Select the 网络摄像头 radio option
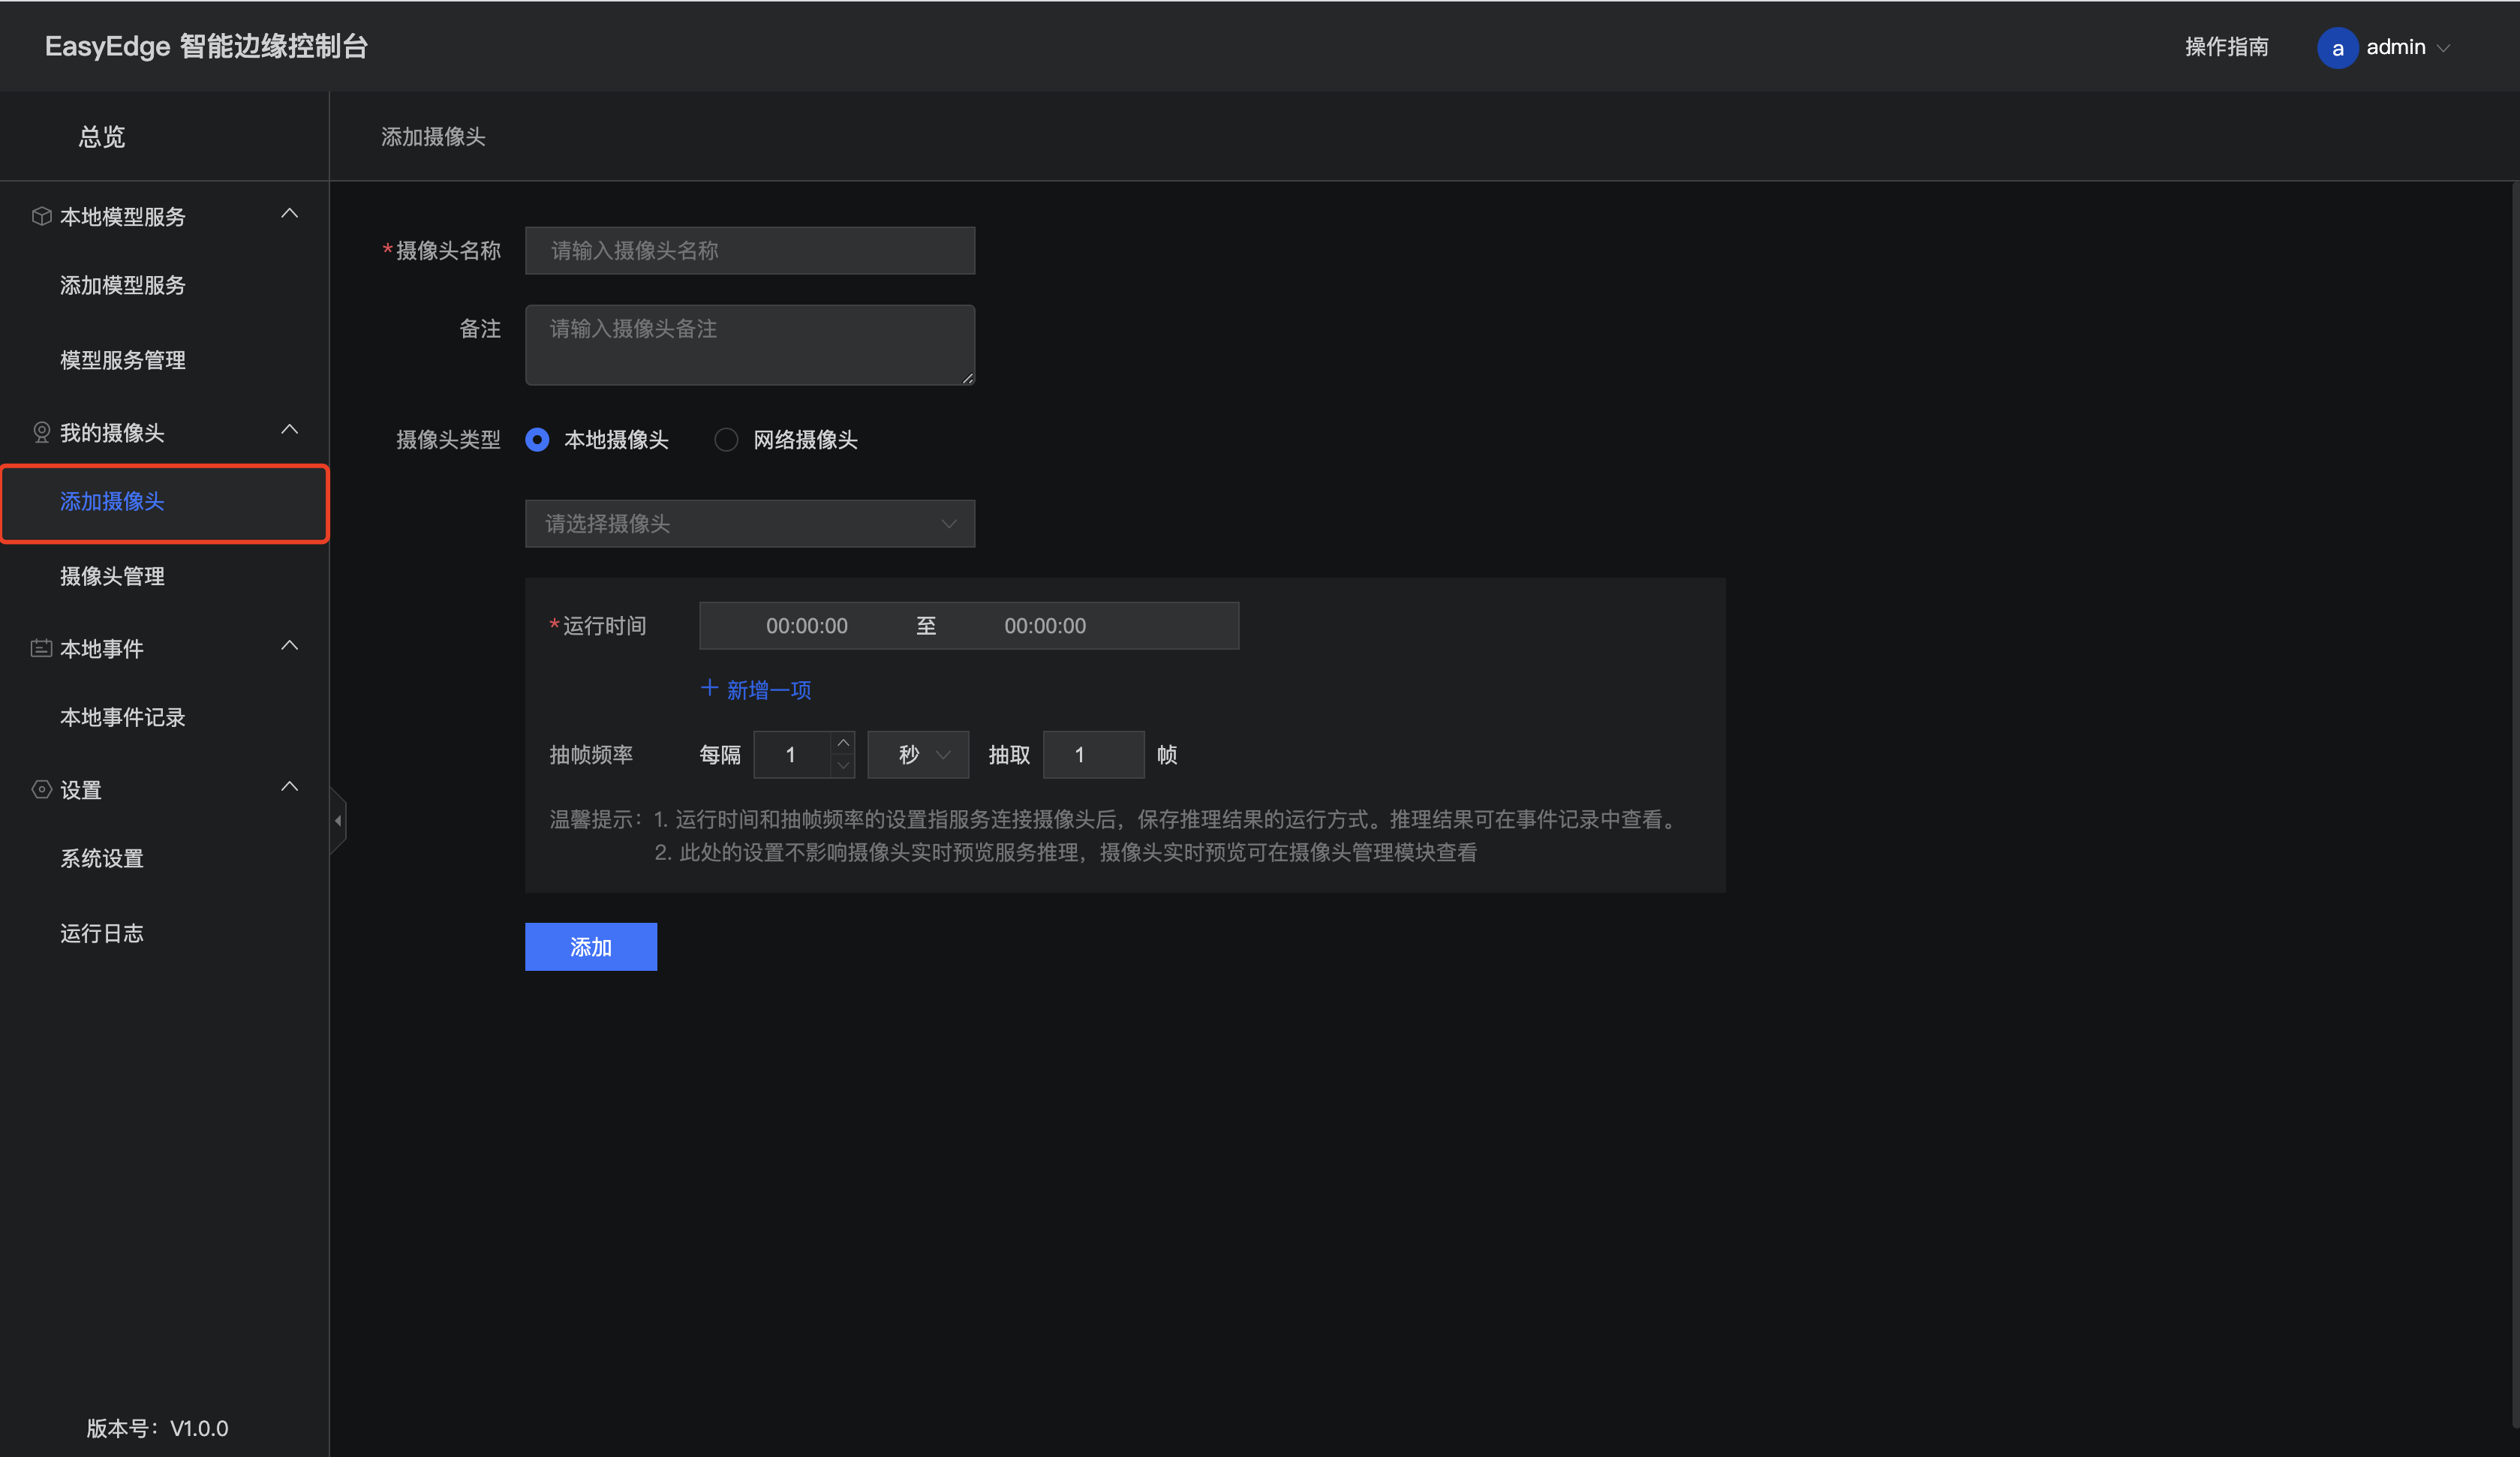The width and height of the screenshot is (2520, 1457). [x=726, y=440]
